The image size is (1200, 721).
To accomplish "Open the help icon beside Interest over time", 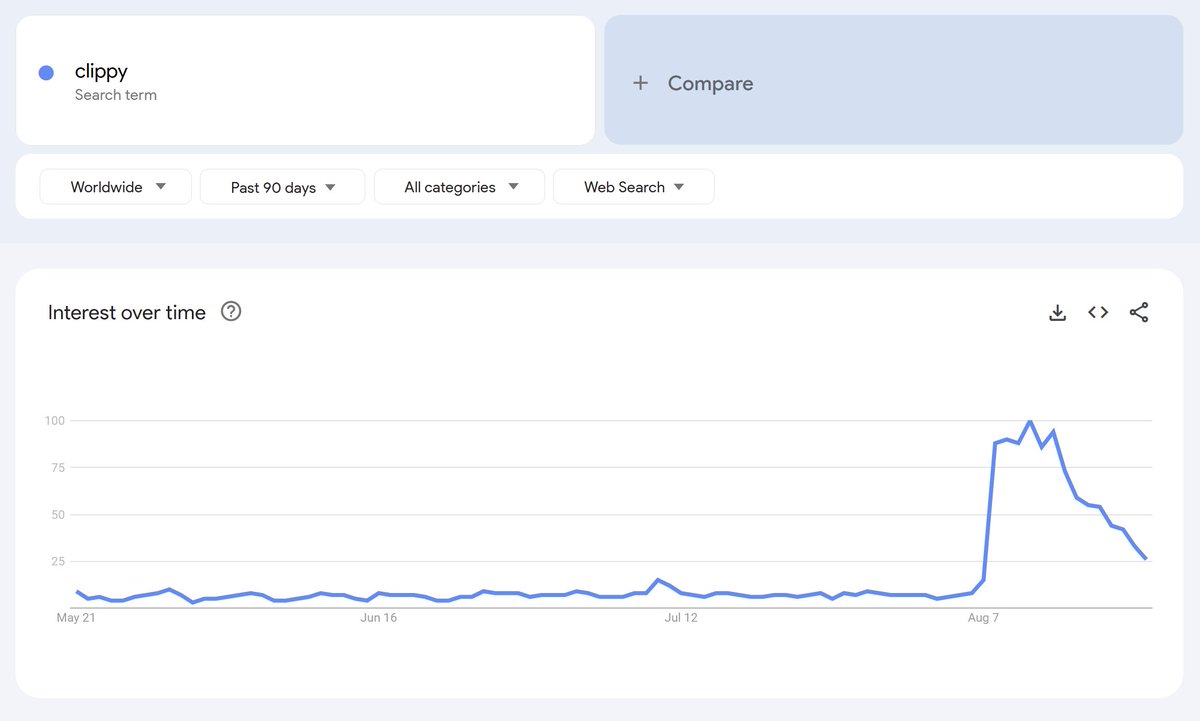I will (231, 311).
